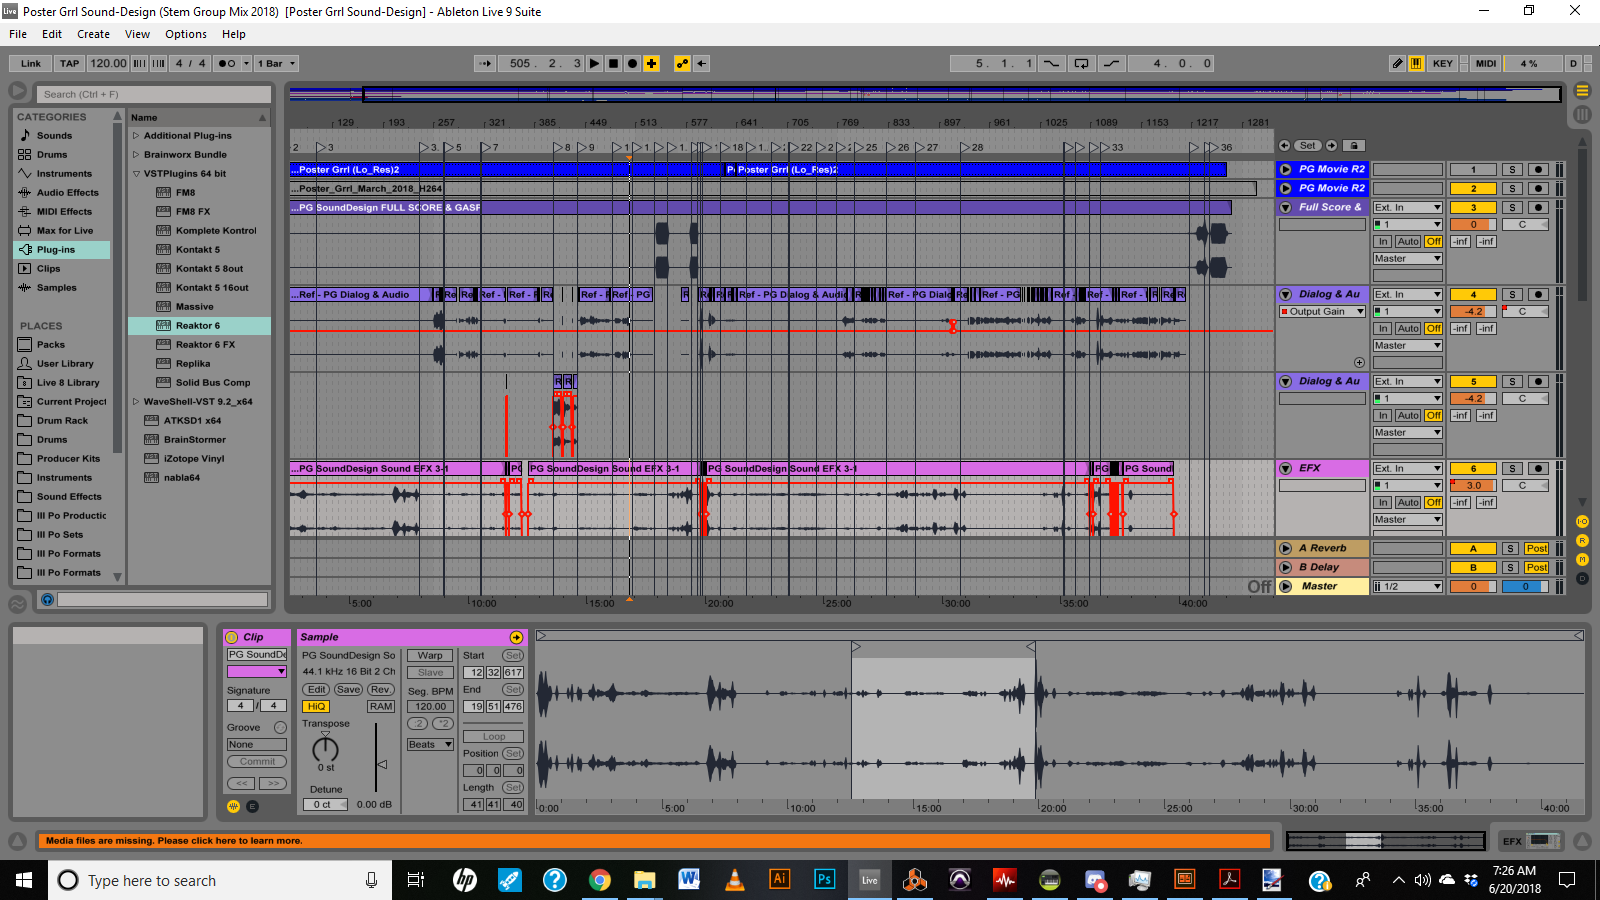
Task: Set EFX track monitor to In
Action: 1383,503
